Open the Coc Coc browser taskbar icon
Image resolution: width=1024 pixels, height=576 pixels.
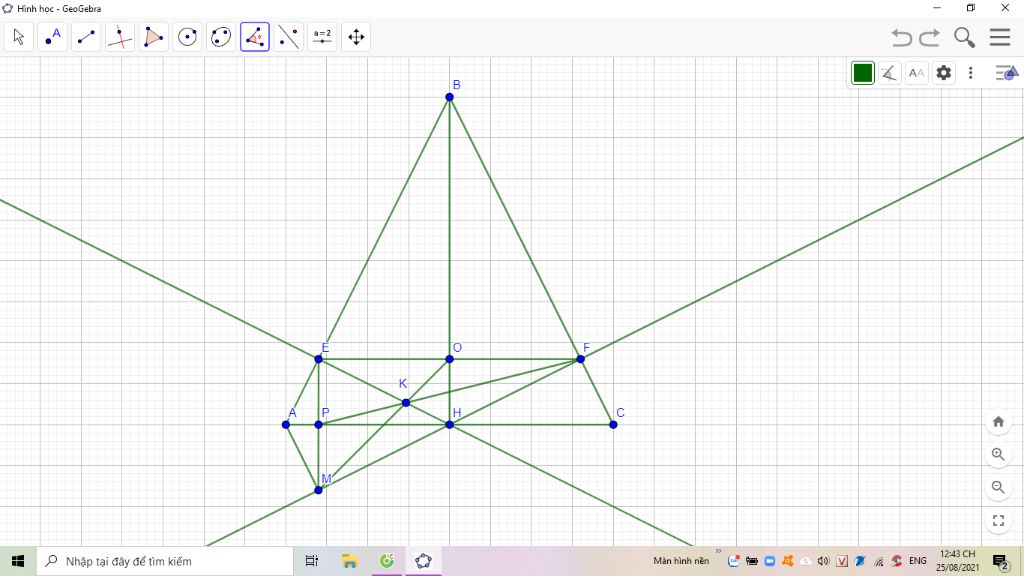[x=387, y=561]
